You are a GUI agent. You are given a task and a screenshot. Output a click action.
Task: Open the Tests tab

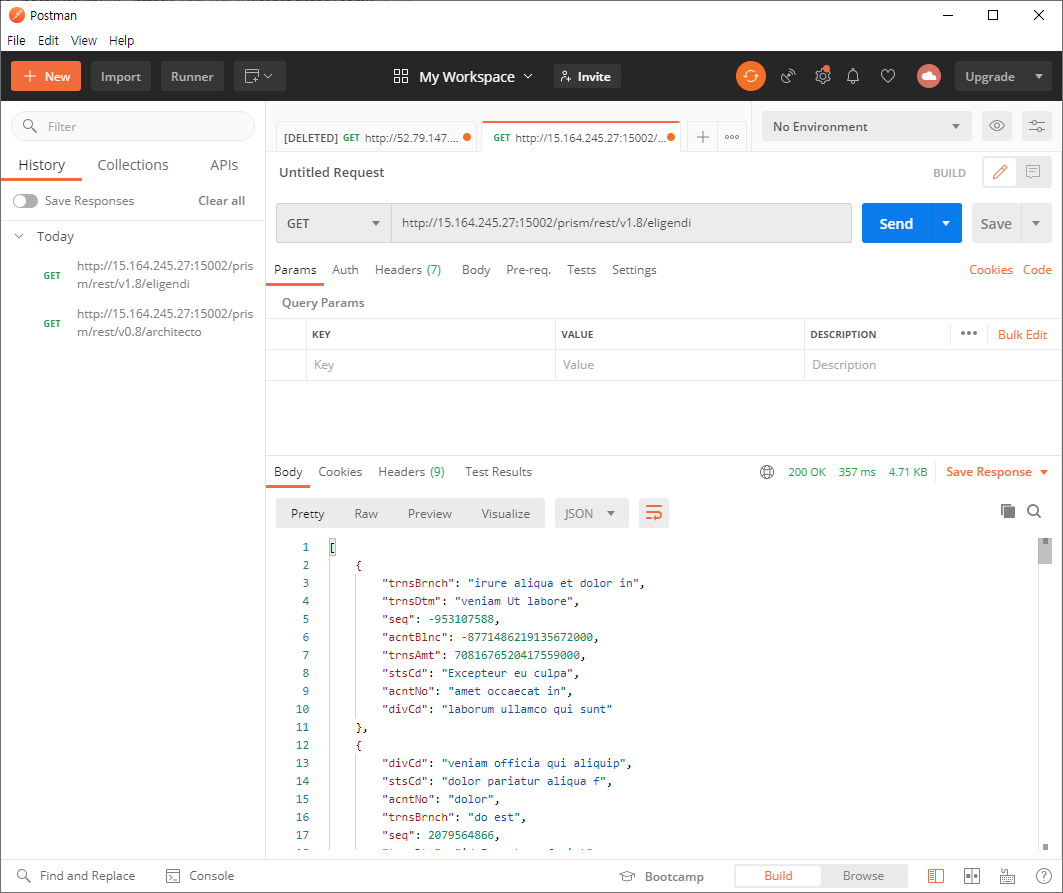(581, 270)
